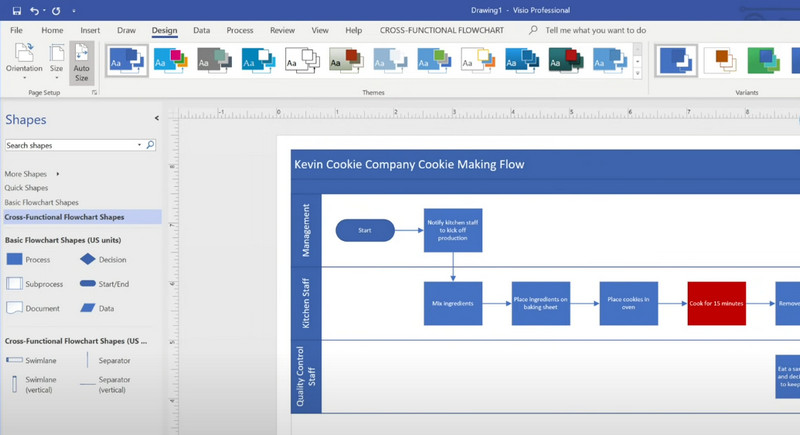Select the Process shape
The height and width of the screenshot is (435, 800).
[28, 260]
